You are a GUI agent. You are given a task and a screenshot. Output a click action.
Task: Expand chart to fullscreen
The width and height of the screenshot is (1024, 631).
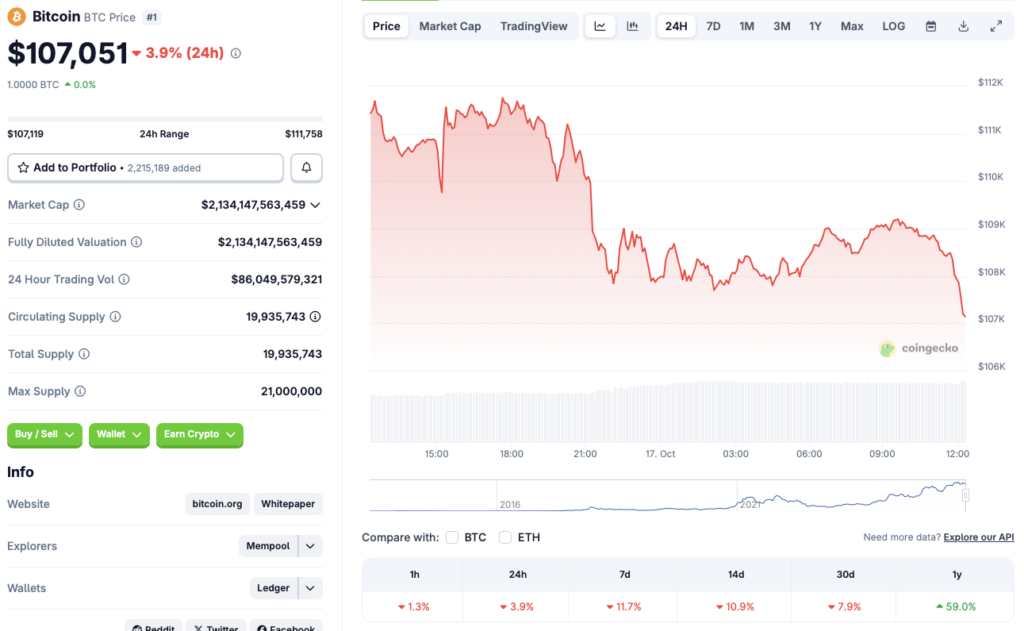click(x=996, y=26)
